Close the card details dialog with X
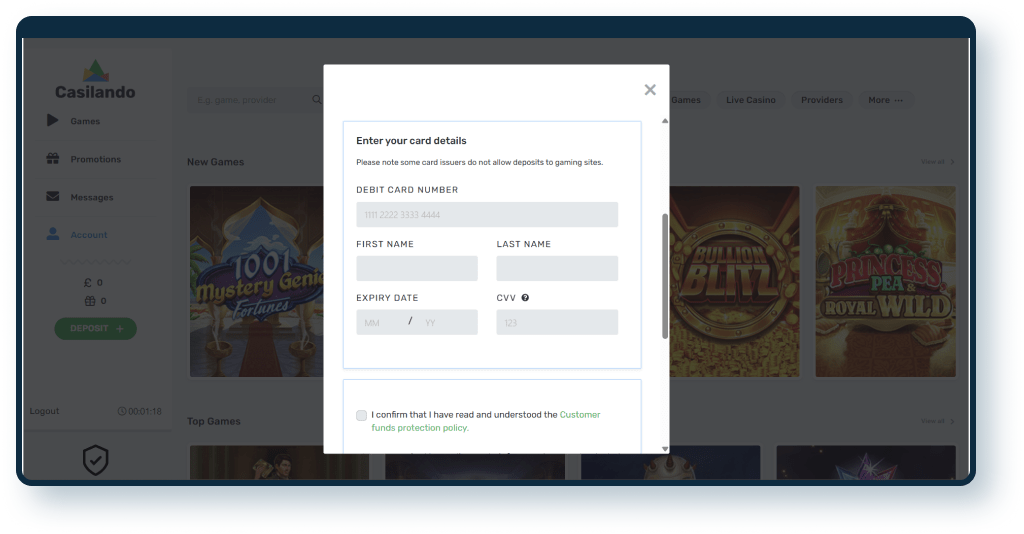 [x=650, y=90]
